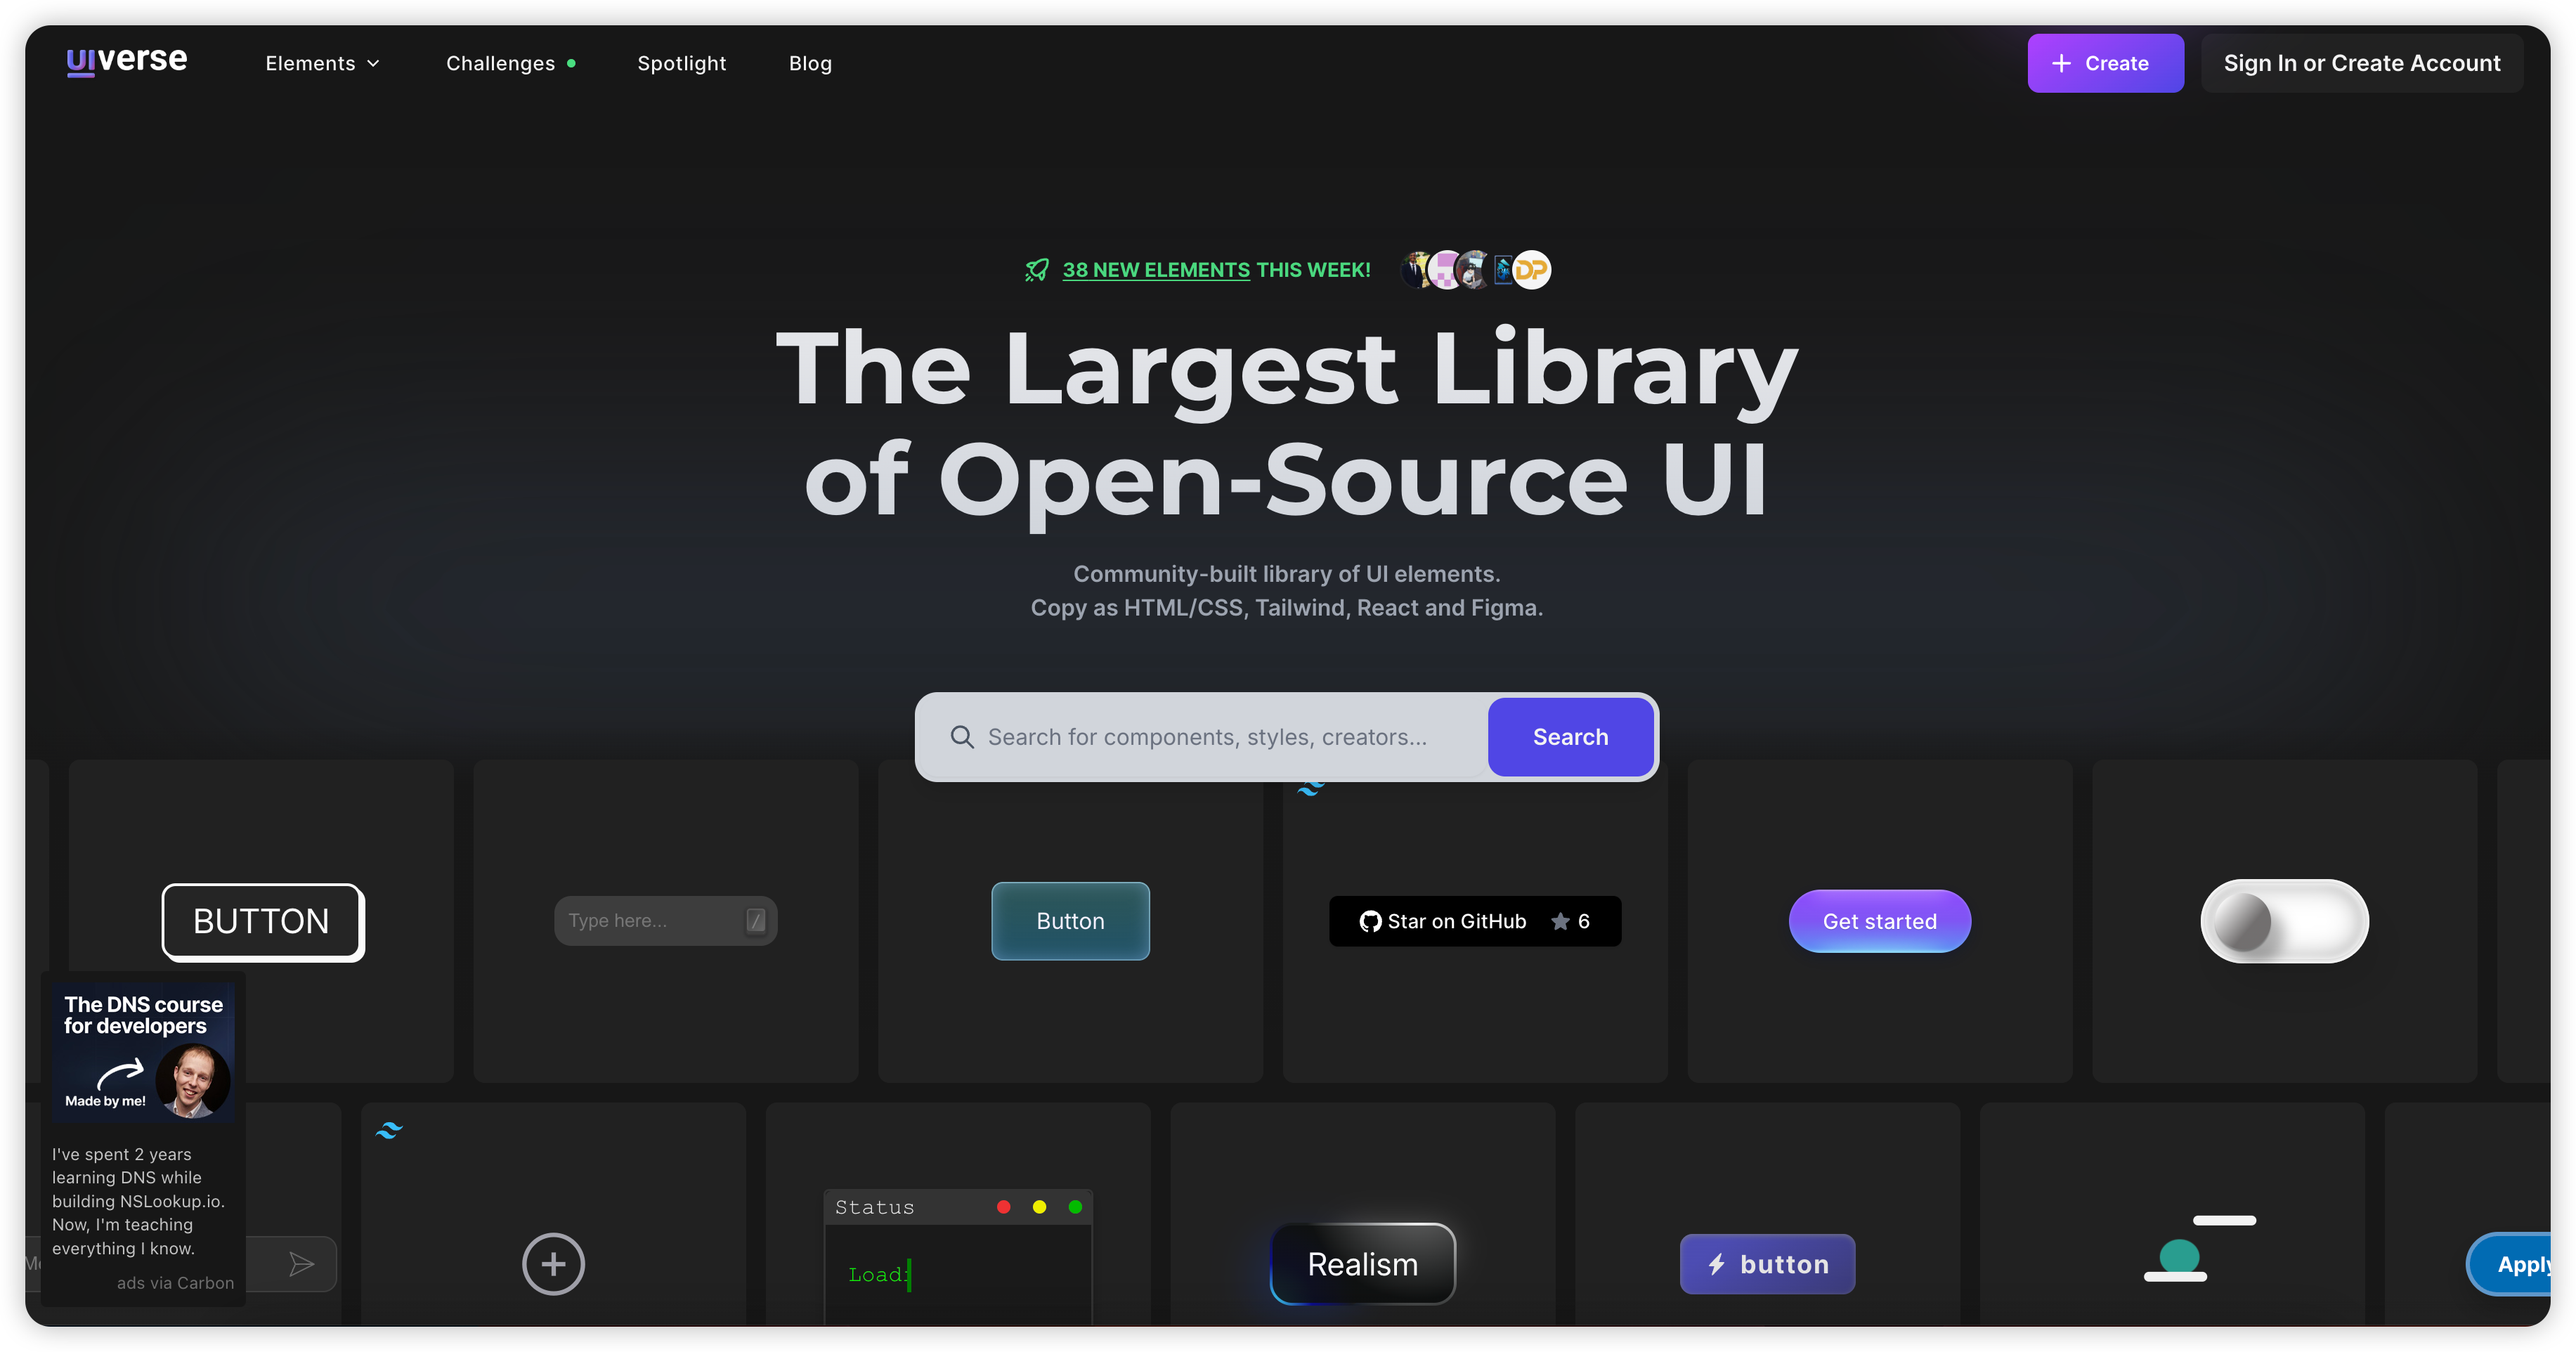The width and height of the screenshot is (2576, 1352).
Task: Expand the Elements dropdown menu
Action: click(310, 63)
